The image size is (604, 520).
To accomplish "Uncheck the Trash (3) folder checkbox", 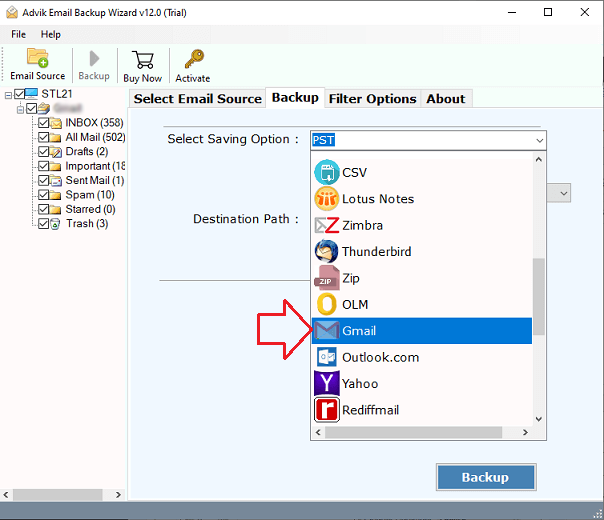I will coord(43,224).
